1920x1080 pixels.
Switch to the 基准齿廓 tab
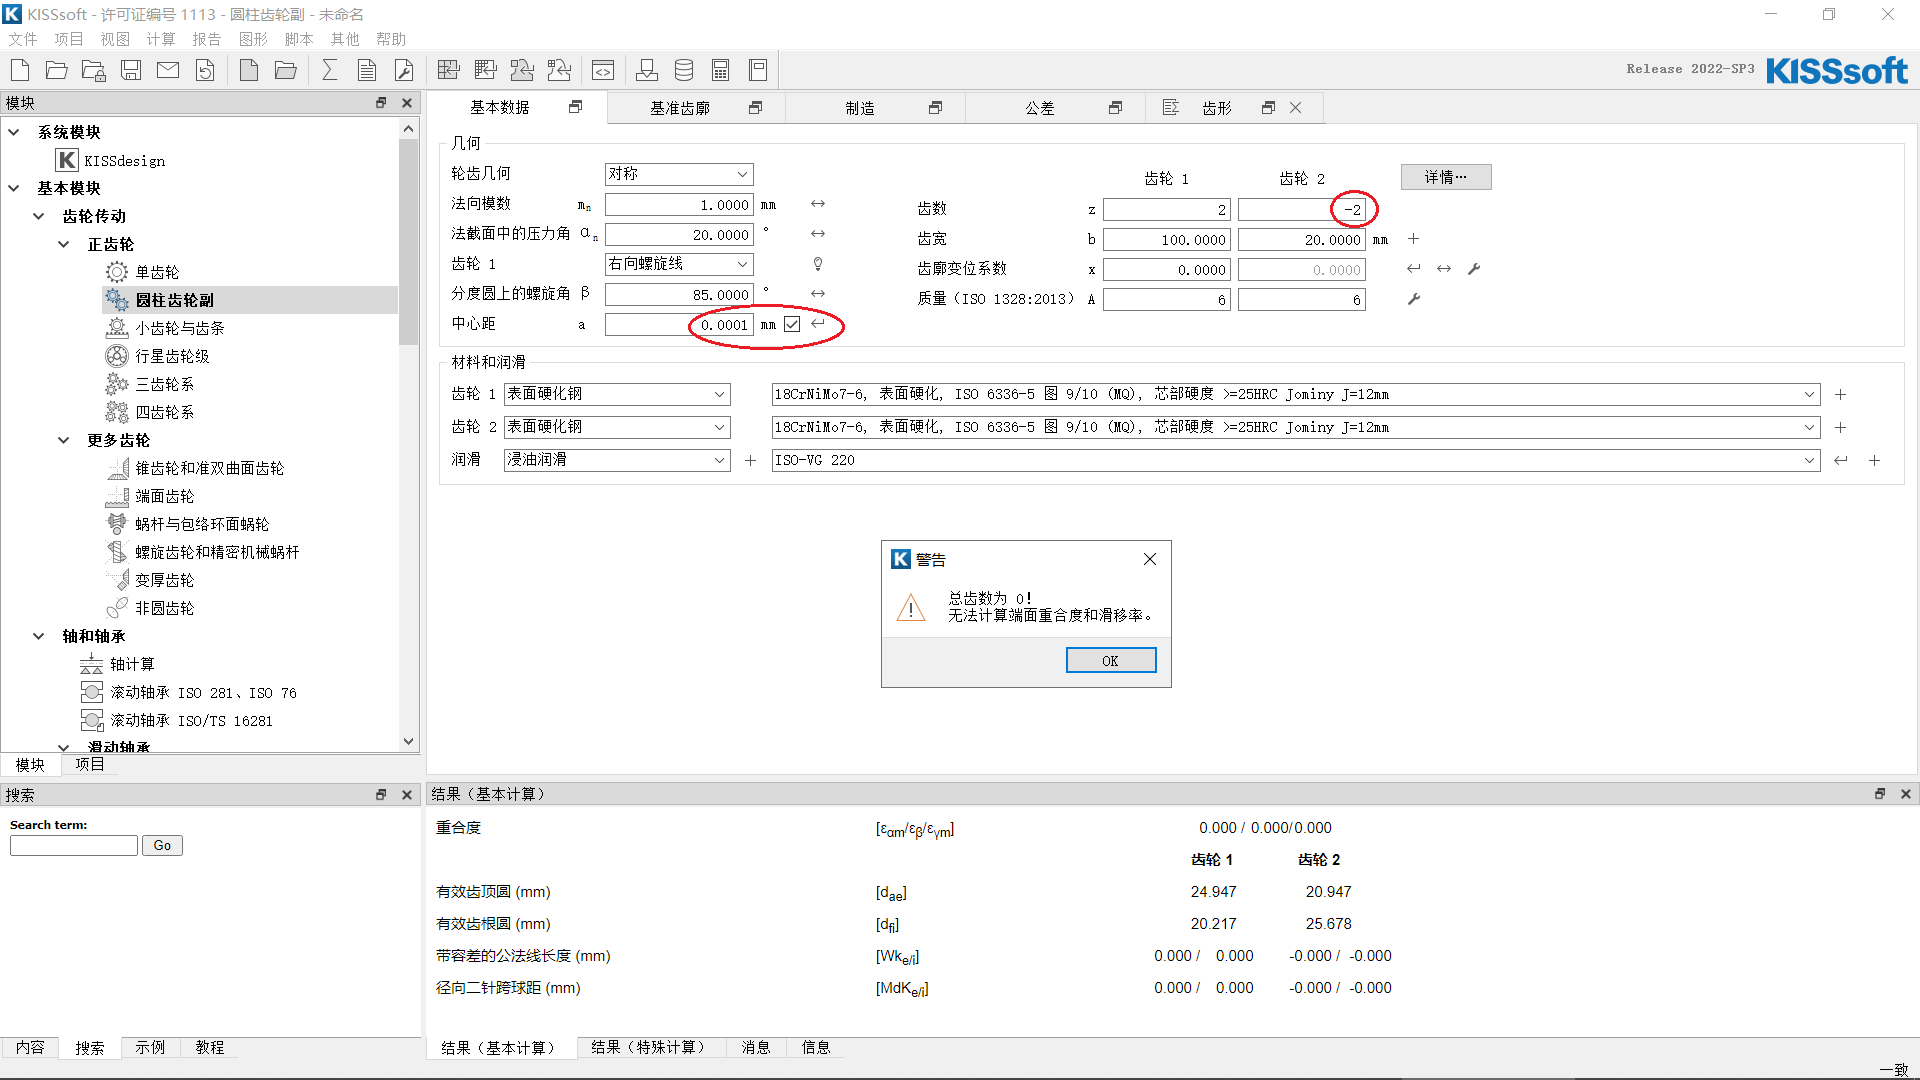(x=680, y=108)
